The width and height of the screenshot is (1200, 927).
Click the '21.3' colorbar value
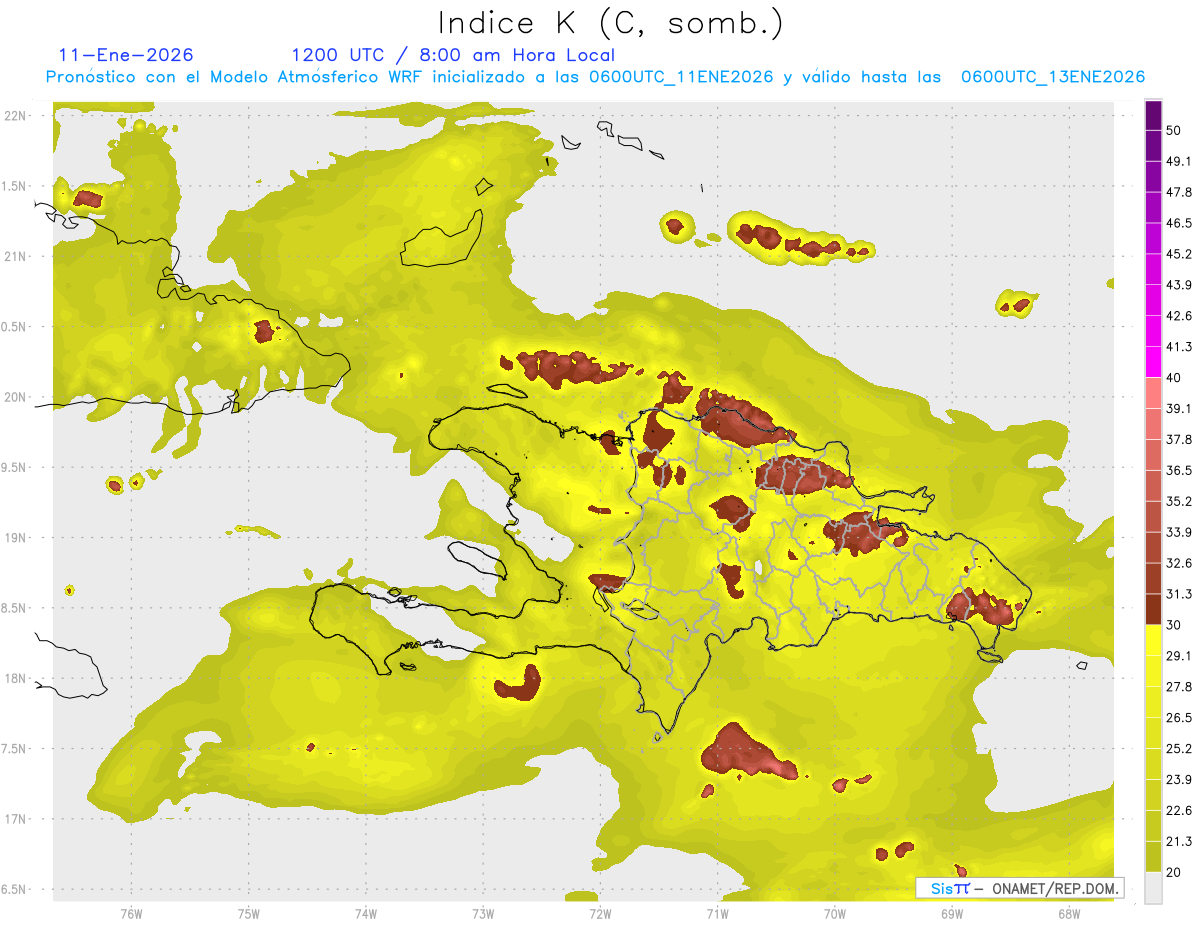[1179, 841]
